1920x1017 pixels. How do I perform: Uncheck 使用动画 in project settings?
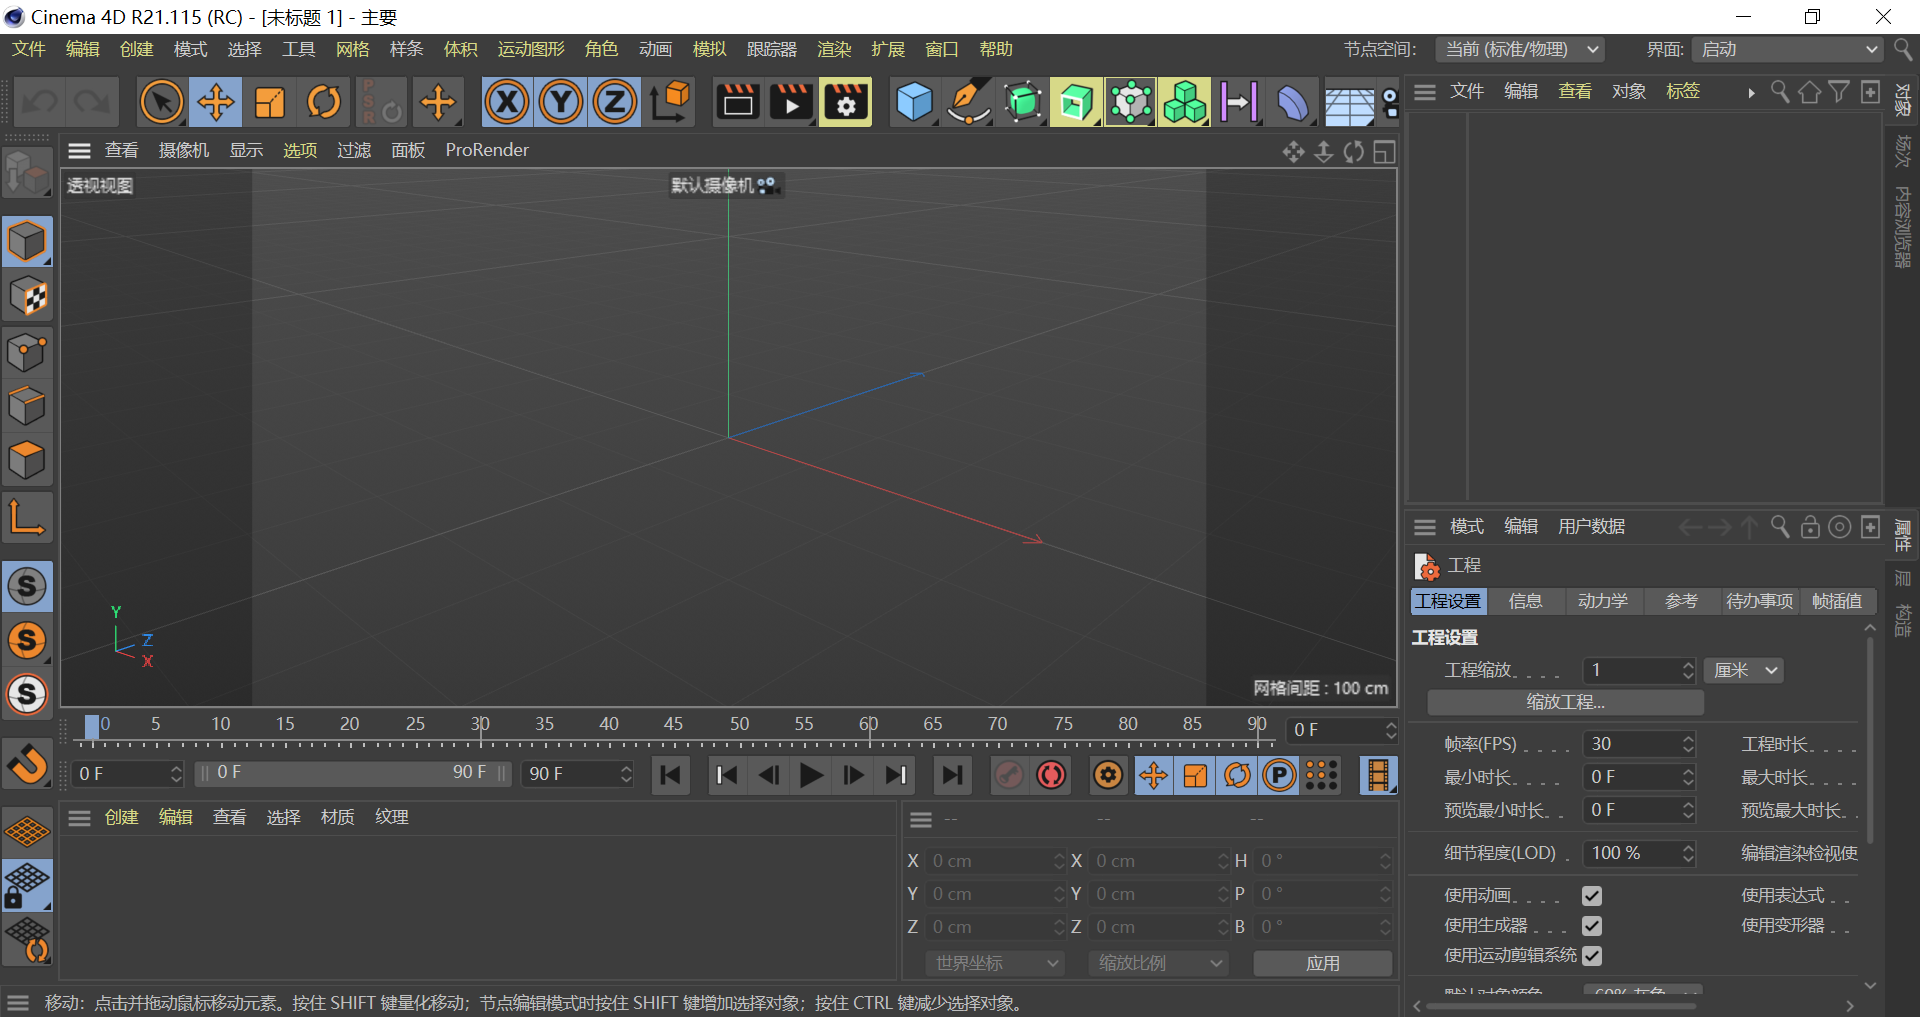point(1592,896)
